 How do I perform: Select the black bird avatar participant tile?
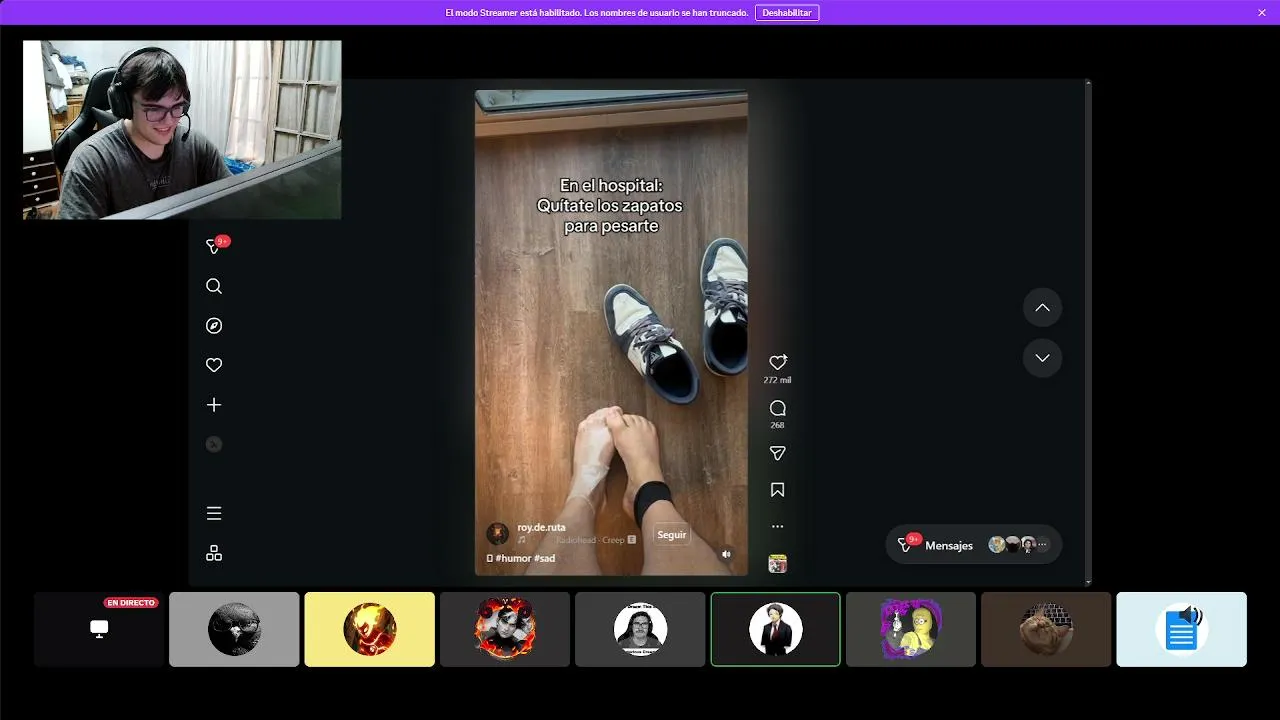click(234, 629)
